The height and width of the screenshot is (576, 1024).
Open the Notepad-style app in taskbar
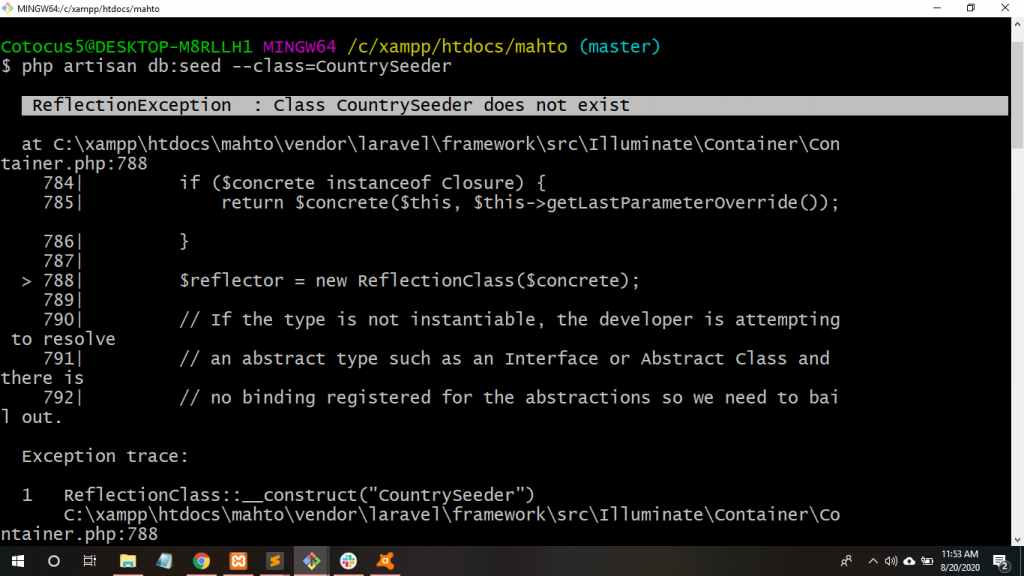point(164,561)
